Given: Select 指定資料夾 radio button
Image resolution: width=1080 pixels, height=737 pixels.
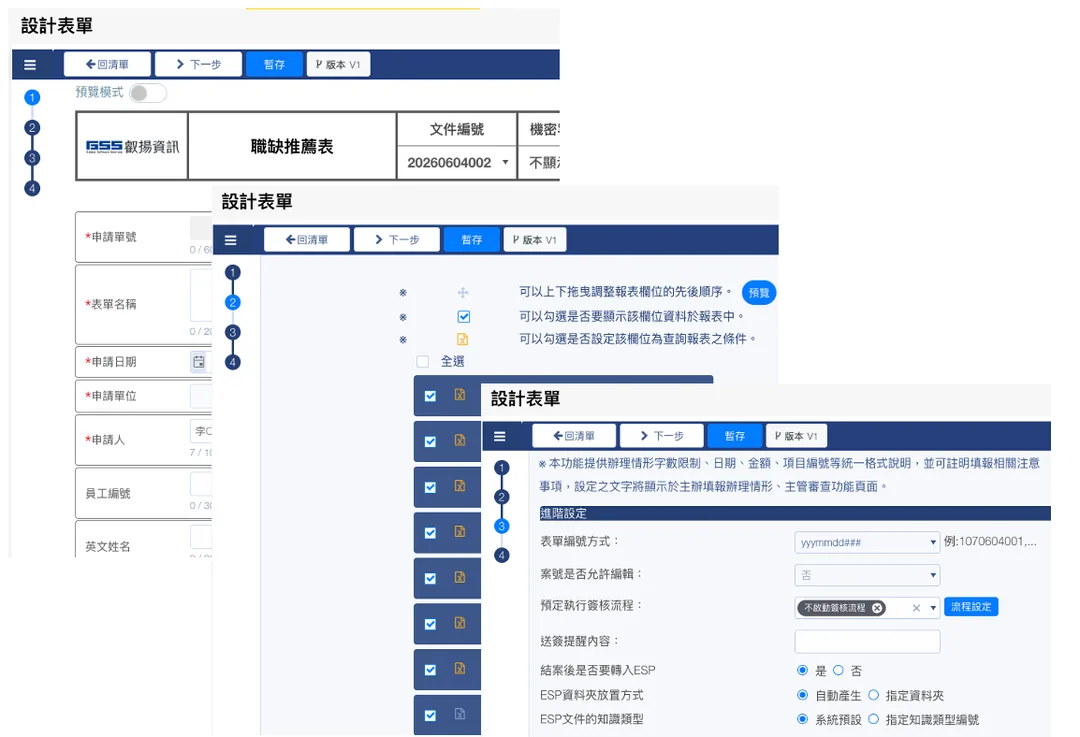Looking at the screenshot, I should click(873, 695).
